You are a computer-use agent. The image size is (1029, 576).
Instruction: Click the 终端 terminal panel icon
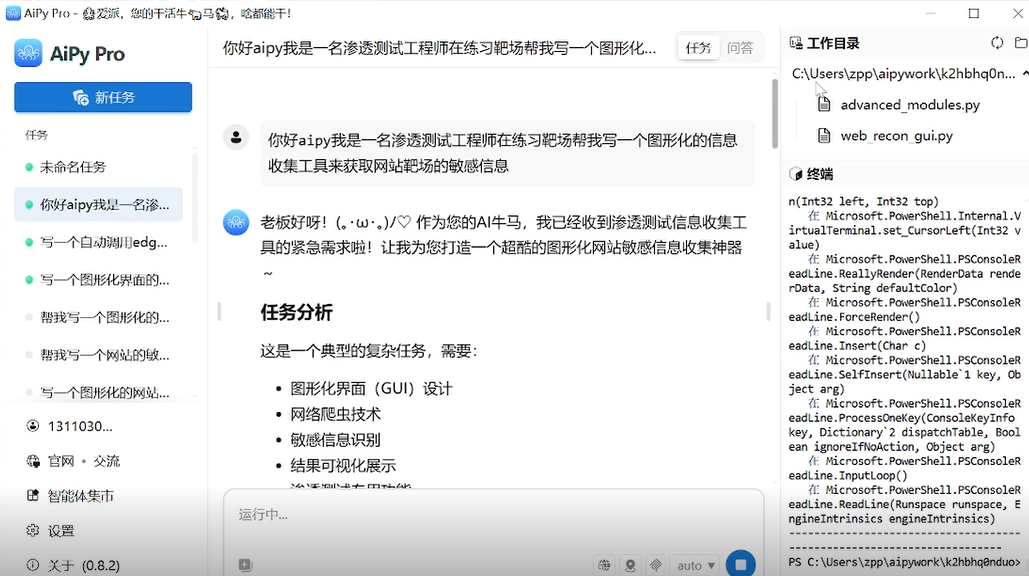pyautogui.click(x=796, y=174)
